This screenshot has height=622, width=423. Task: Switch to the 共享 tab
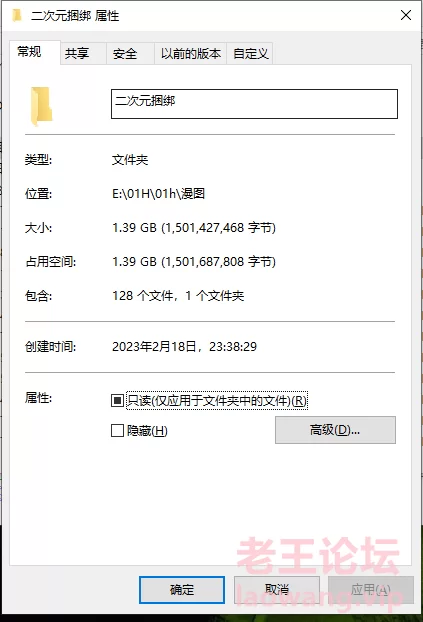(x=77, y=54)
